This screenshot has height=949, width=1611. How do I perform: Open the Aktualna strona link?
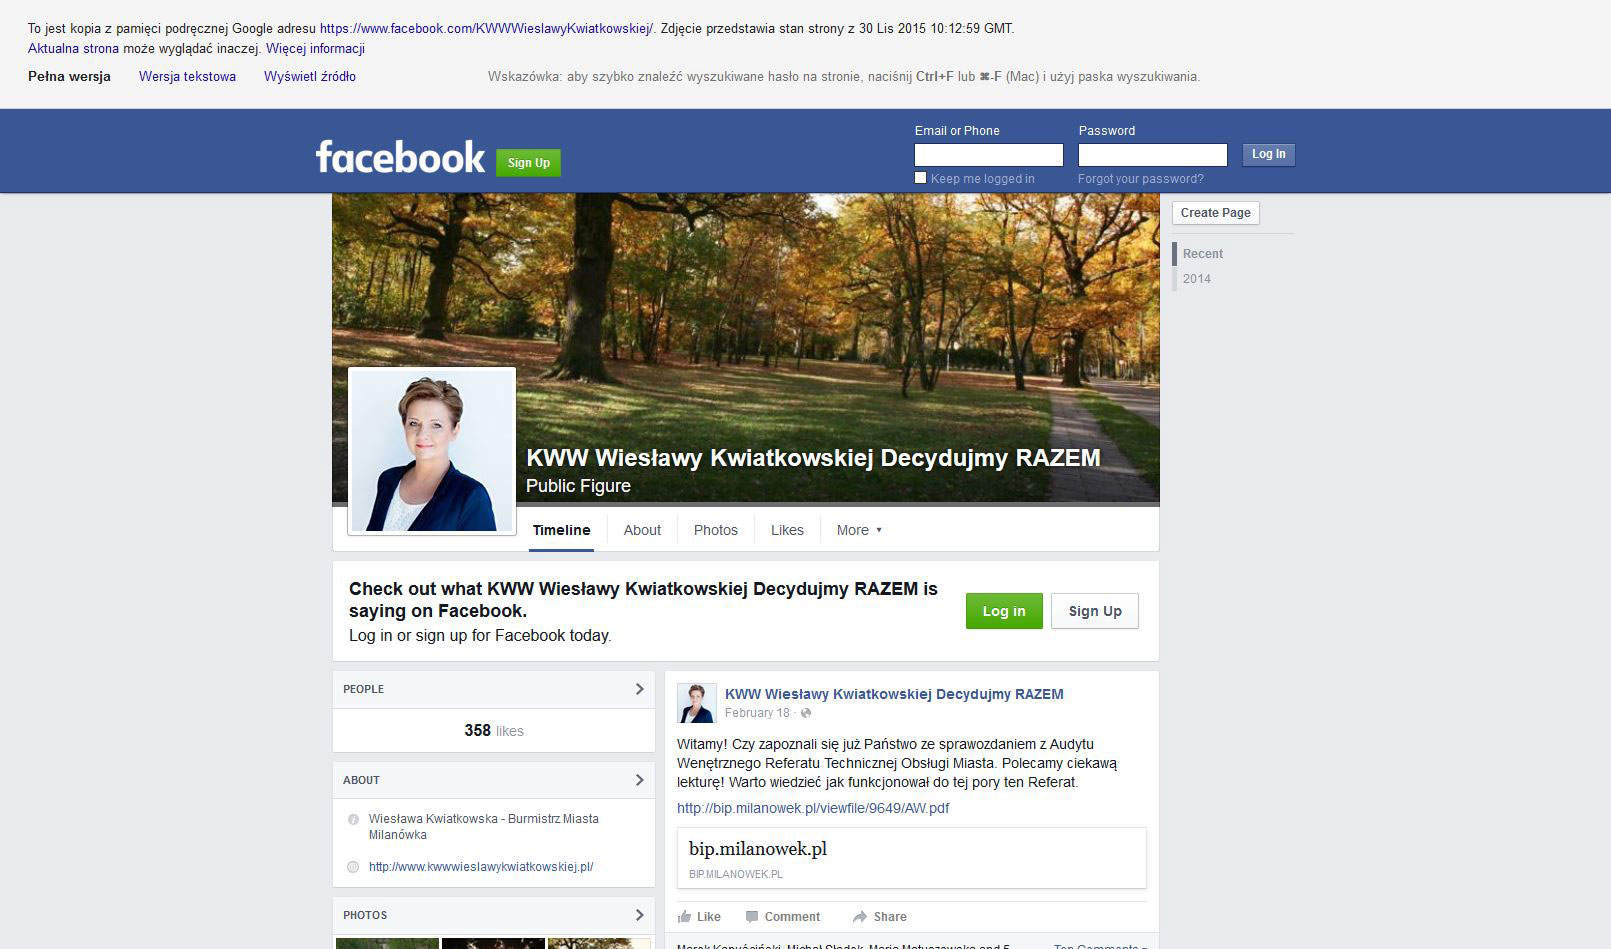73,48
